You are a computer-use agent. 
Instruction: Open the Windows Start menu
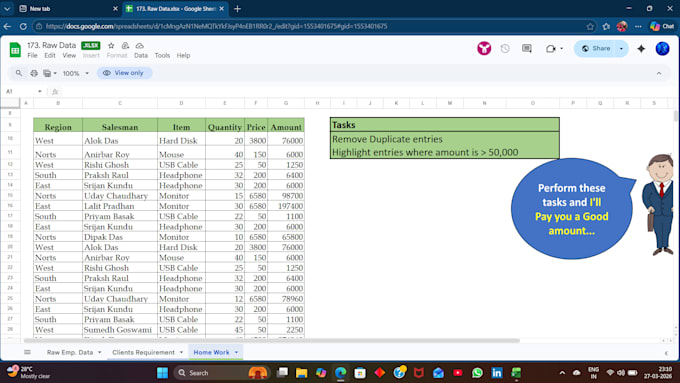point(163,373)
